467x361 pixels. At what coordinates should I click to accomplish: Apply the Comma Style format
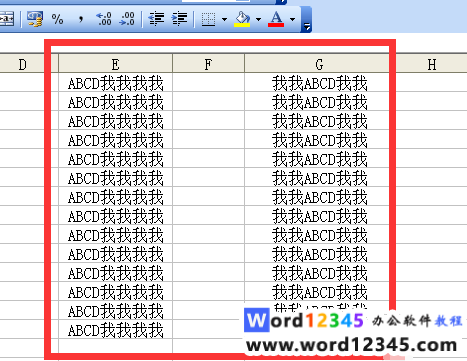[x=80, y=19]
